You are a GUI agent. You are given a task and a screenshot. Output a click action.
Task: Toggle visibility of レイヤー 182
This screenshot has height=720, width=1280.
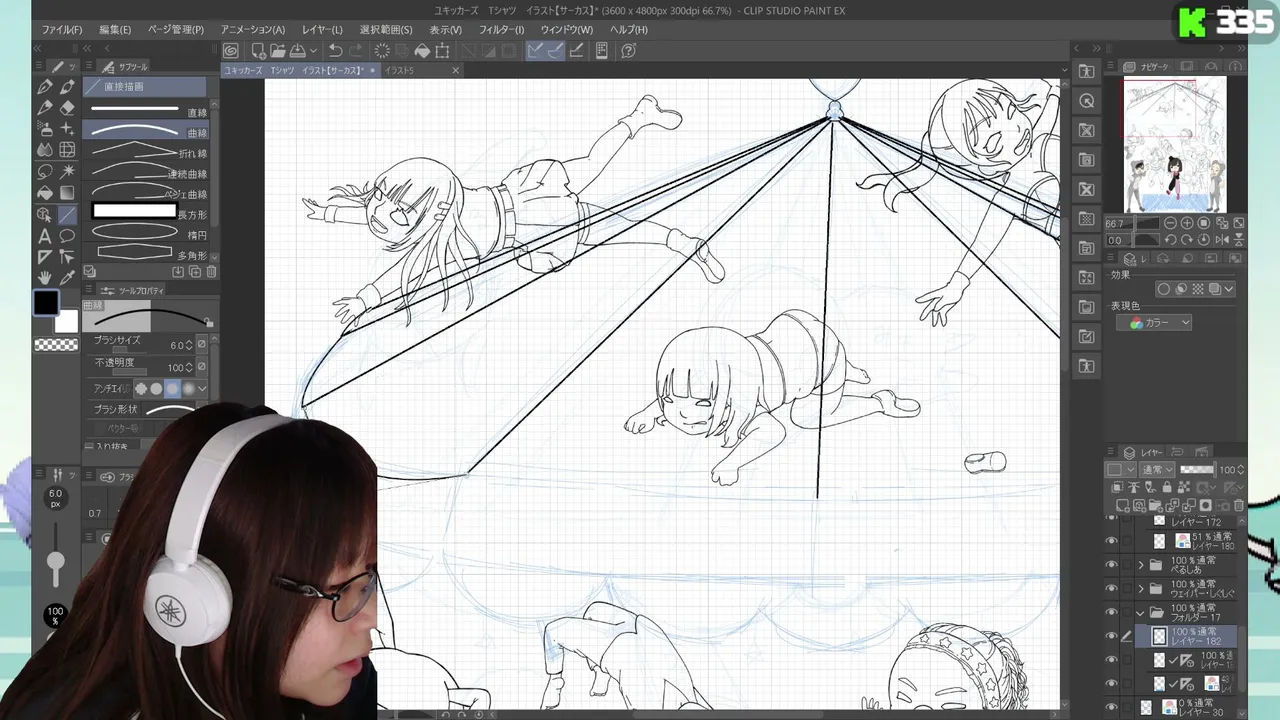coord(1111,636)
